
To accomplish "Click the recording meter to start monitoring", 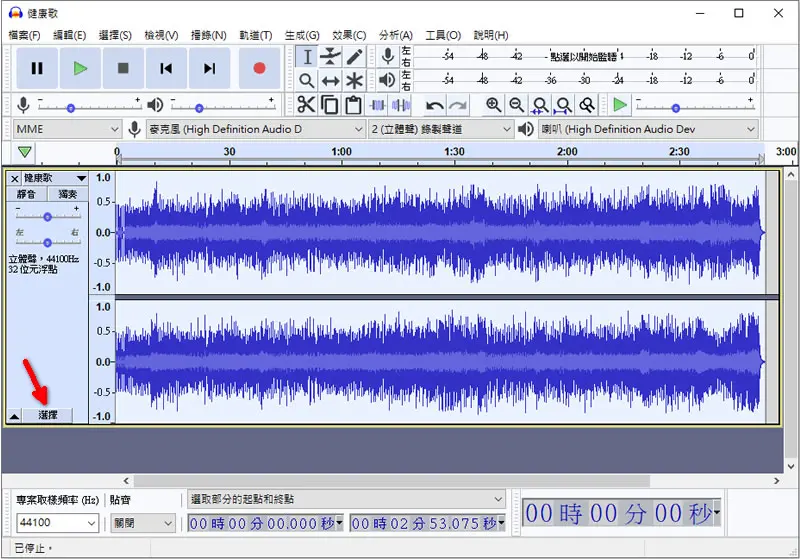I will click(x=584, y=56).
